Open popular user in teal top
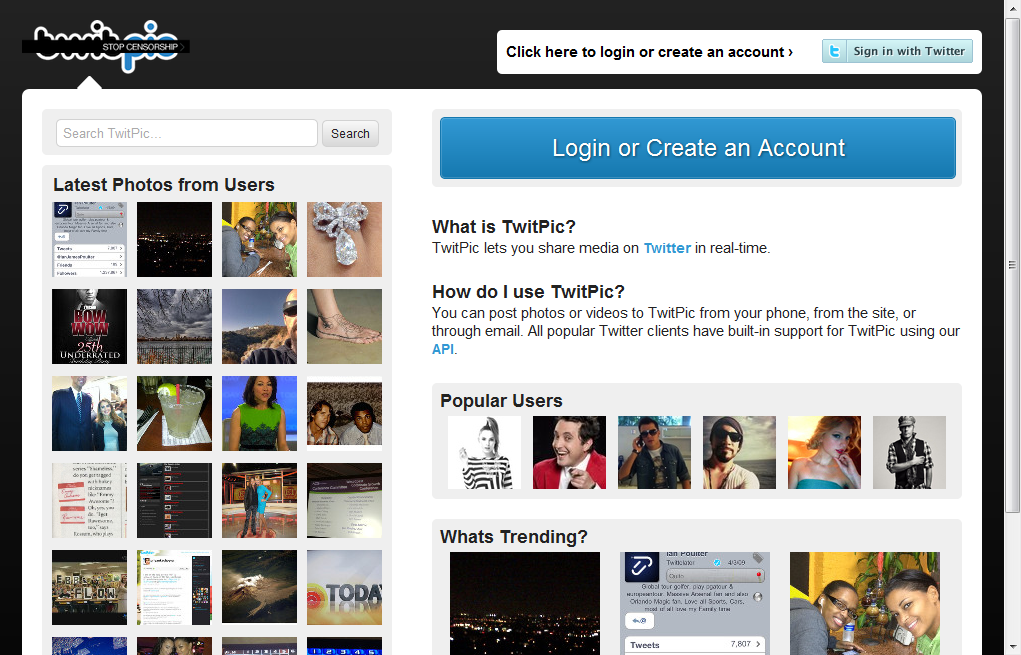Viewport: 1021px width, 655px height. pyautogui.click(x=824, y=453)
